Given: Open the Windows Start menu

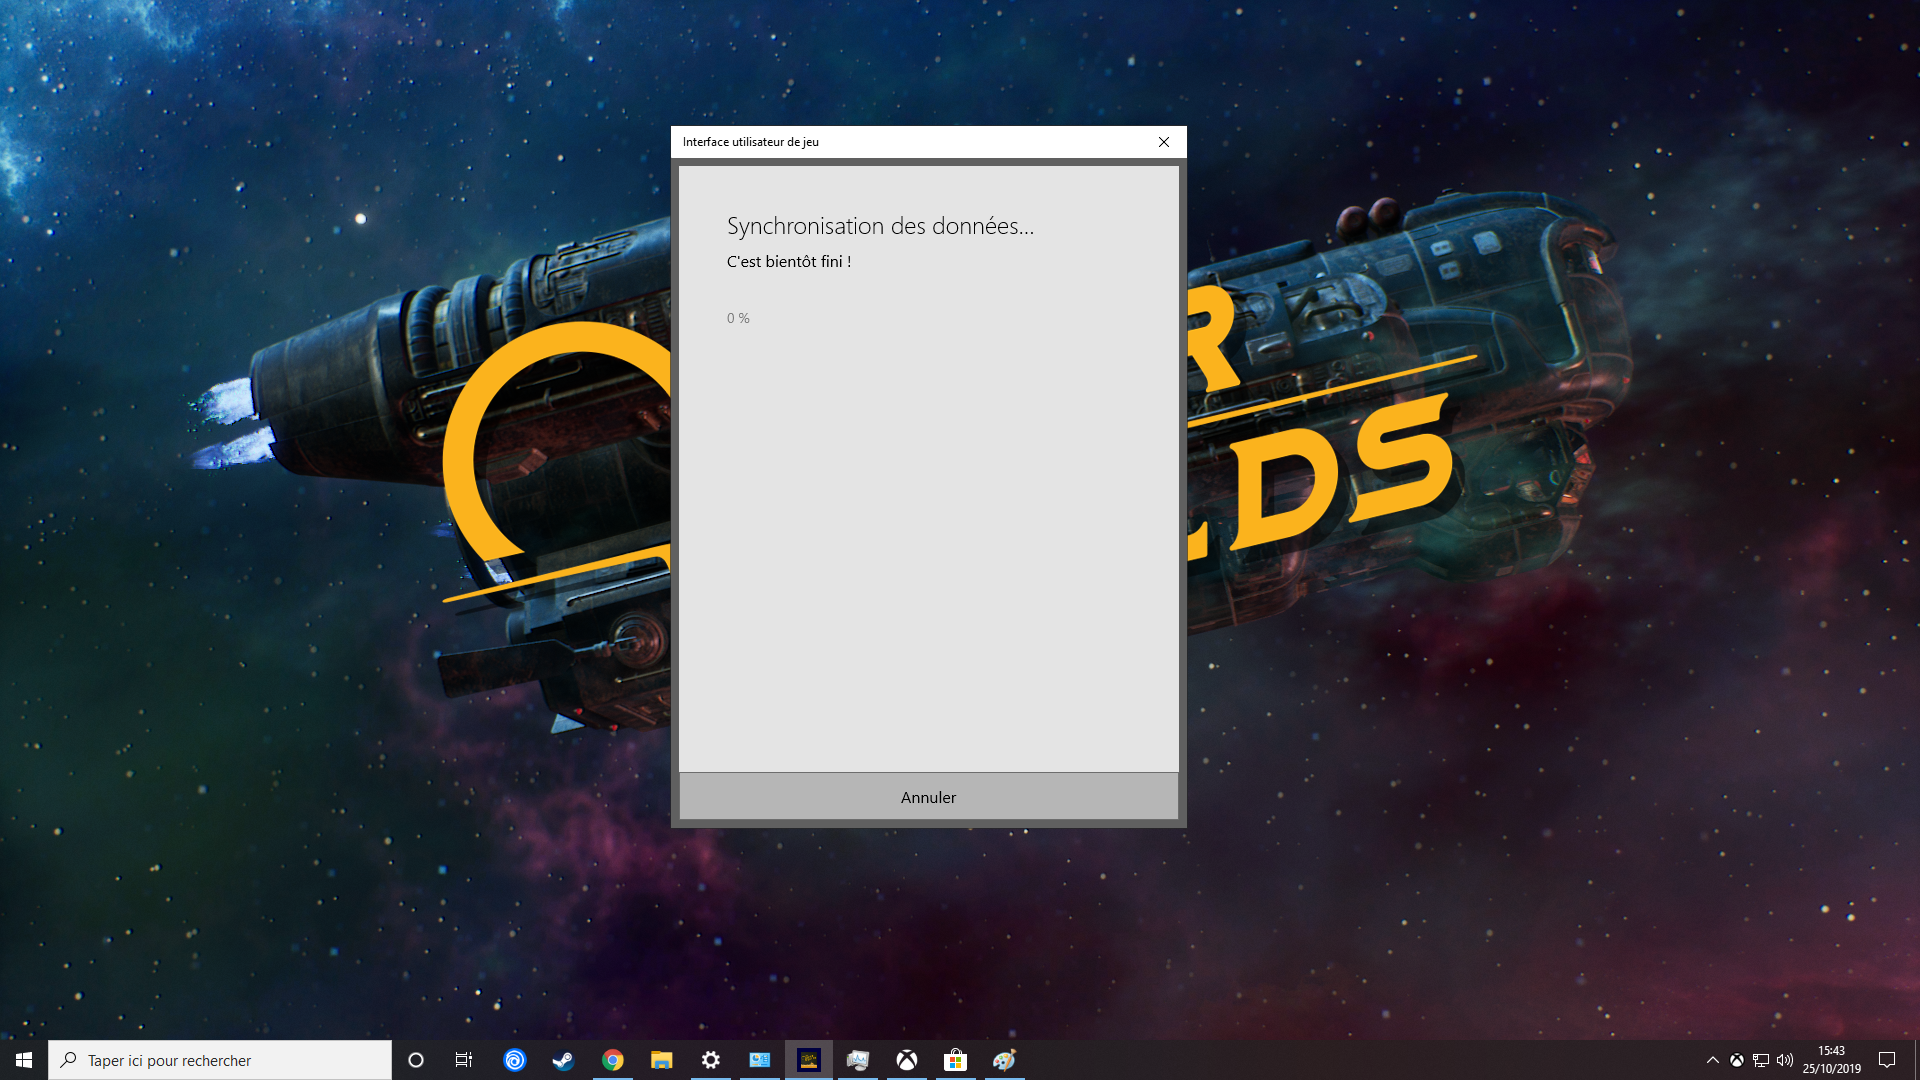Looking at the screenshot, I should tap(24, 1060).
